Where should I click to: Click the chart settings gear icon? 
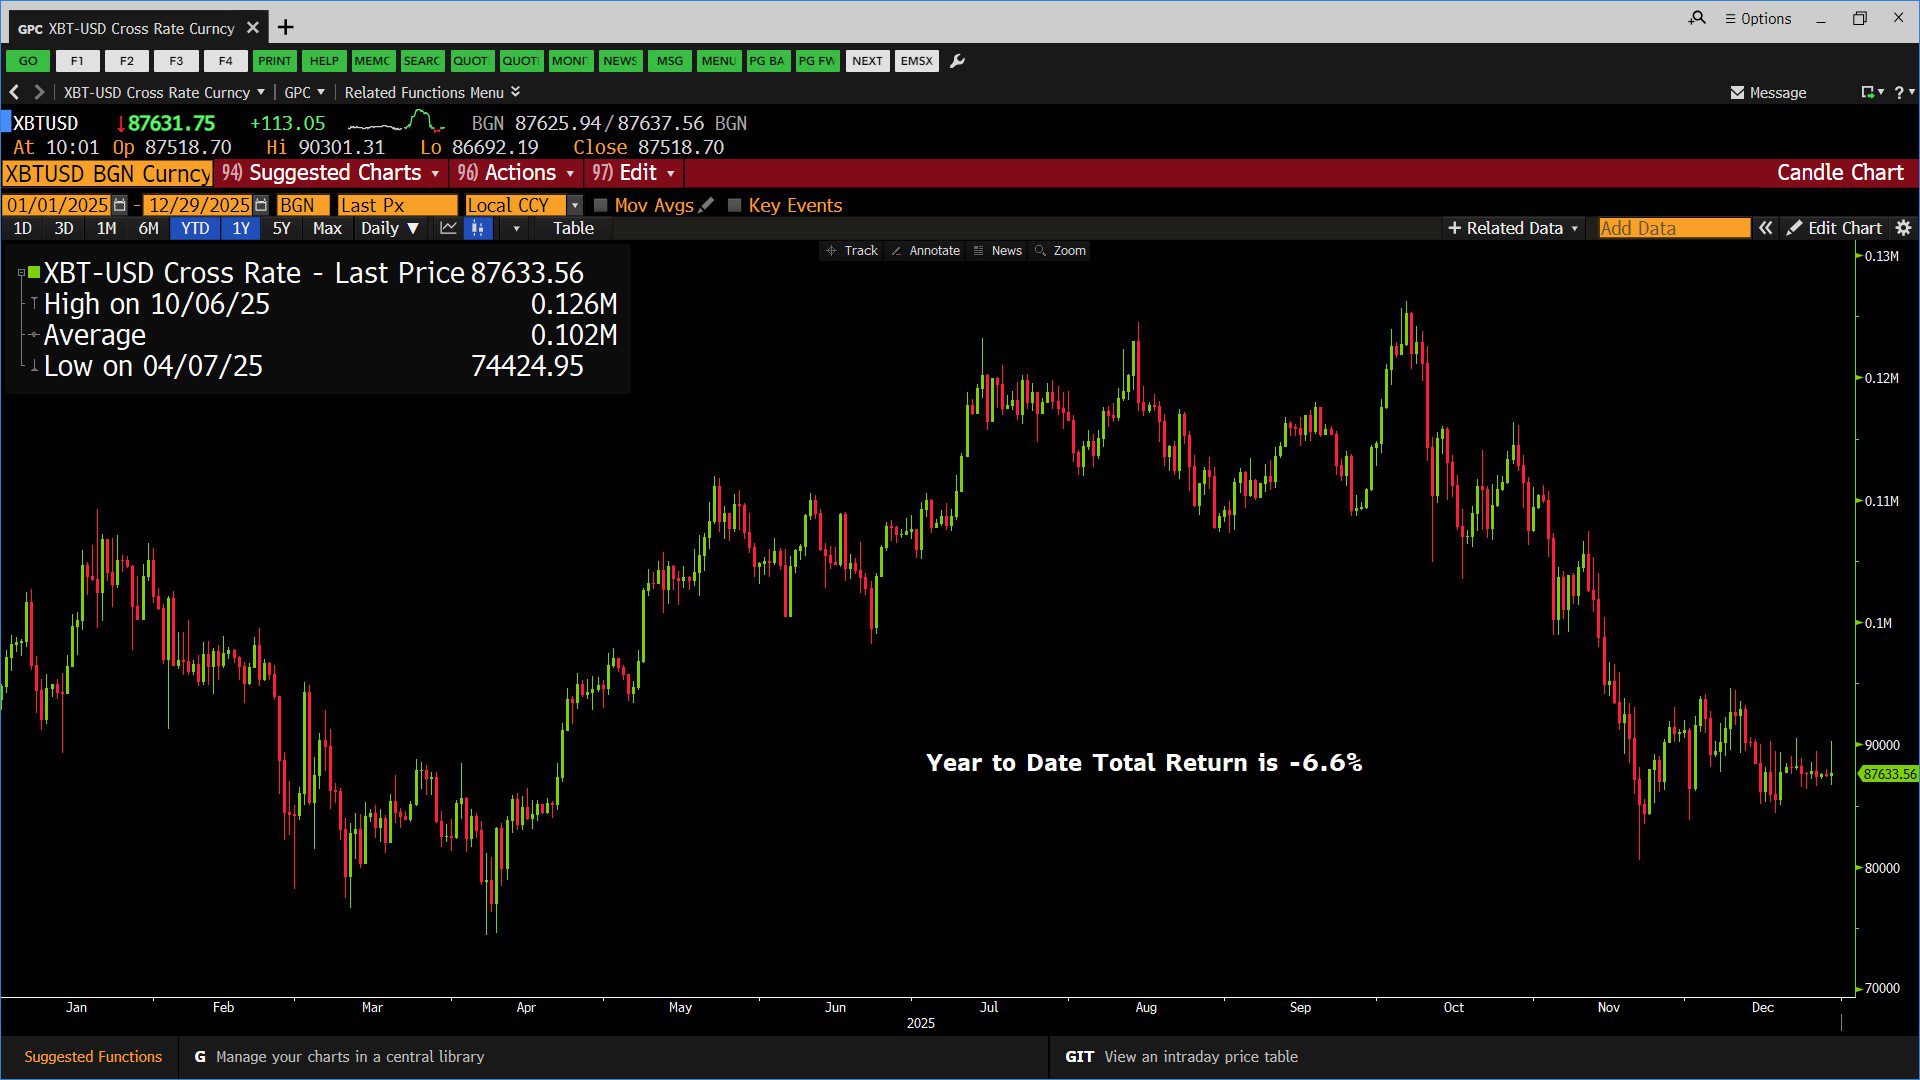[1903, 228]
